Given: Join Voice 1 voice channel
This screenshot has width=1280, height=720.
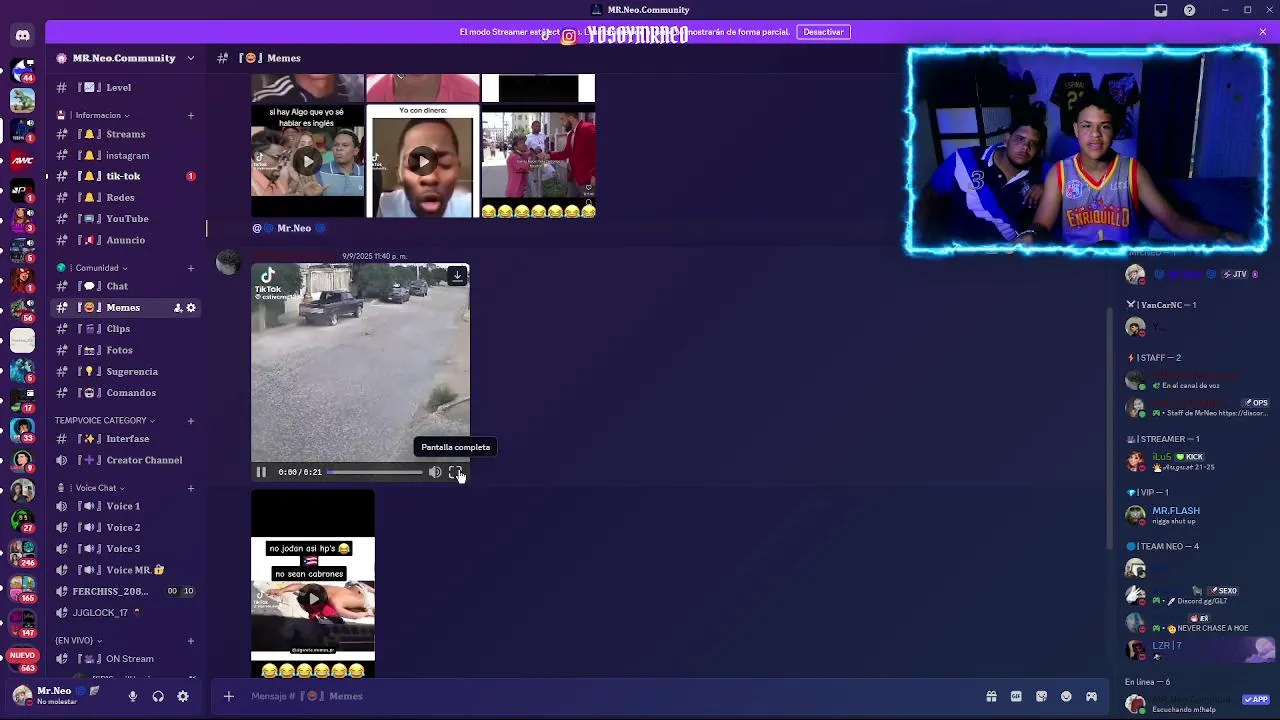Looking at the screenshot, I should pyautogui.click(x=126, y=506).
